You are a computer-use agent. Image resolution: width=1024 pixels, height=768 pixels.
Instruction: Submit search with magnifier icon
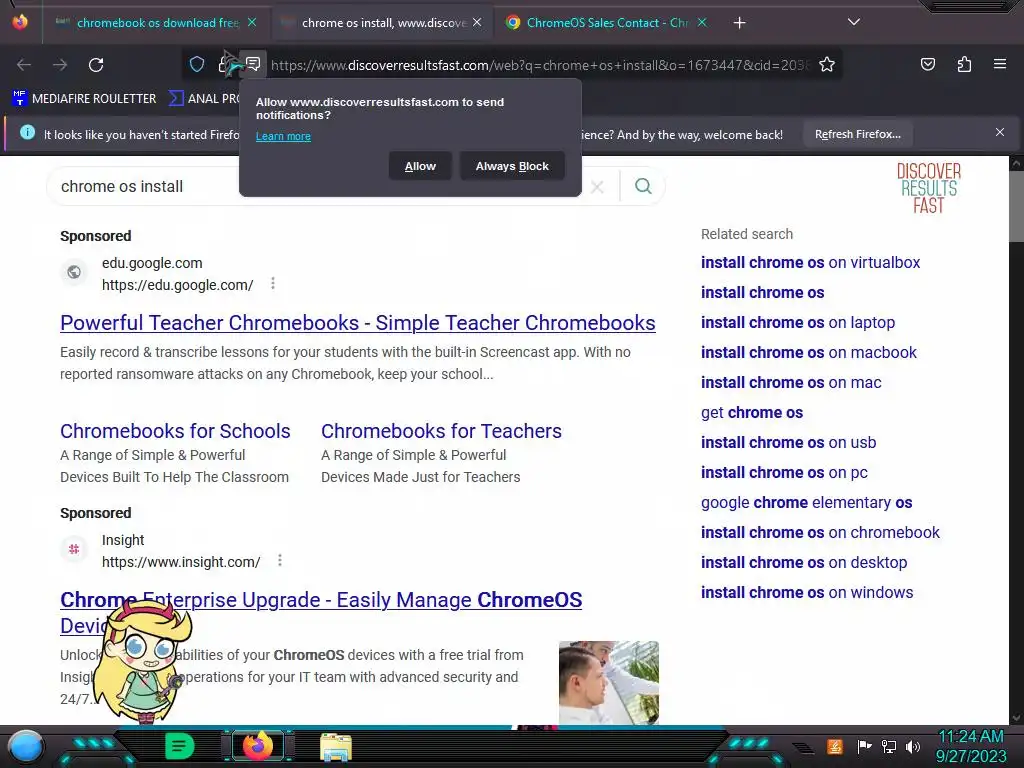(643, 187)
